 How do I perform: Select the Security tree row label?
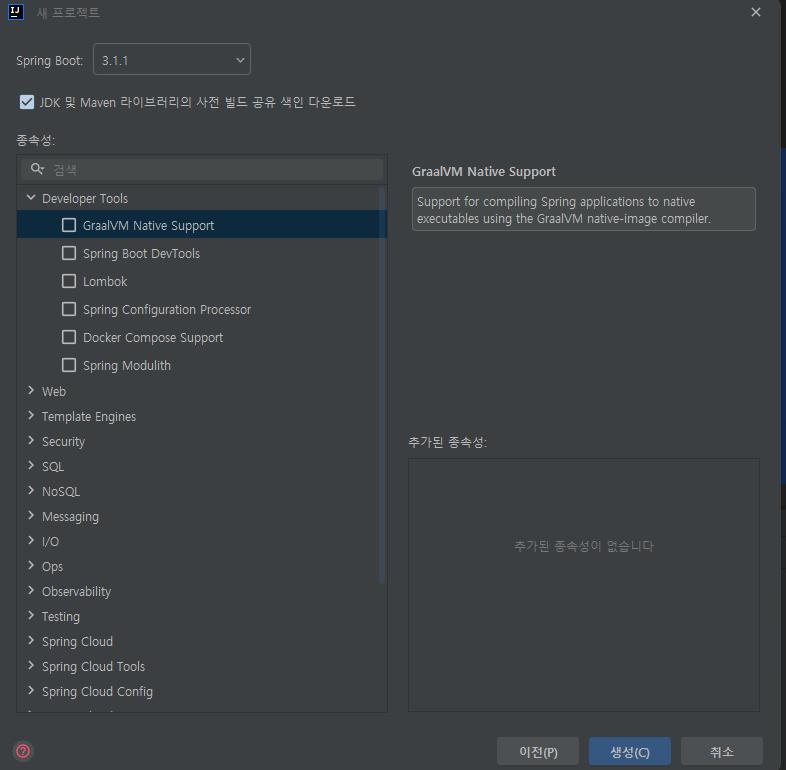63,442
